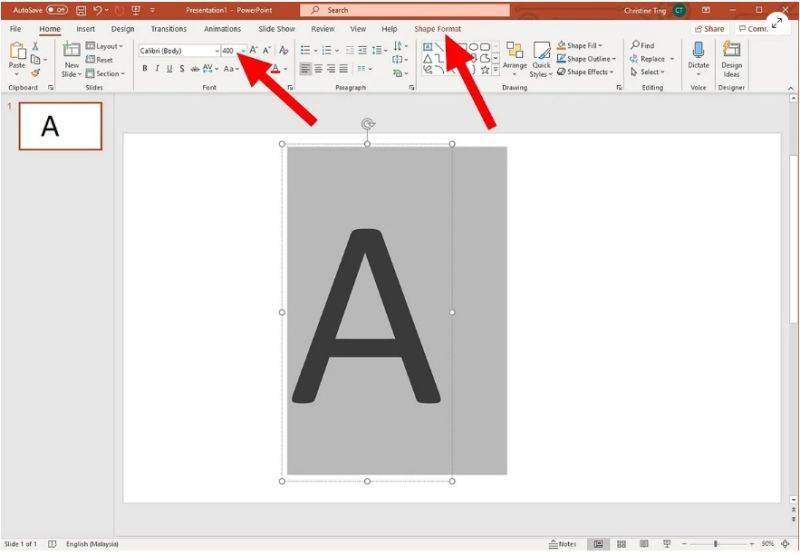Switch to the Insert tab

tap(86, 29)
